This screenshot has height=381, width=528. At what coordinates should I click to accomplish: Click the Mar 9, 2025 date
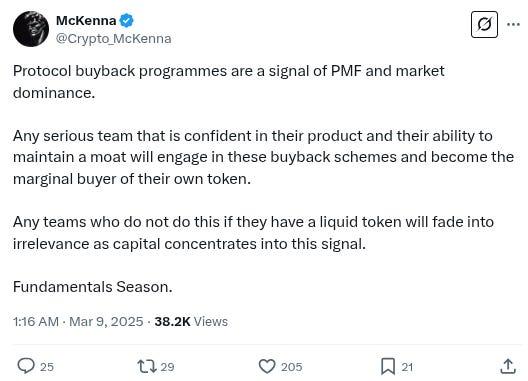(x=106, y=322)
